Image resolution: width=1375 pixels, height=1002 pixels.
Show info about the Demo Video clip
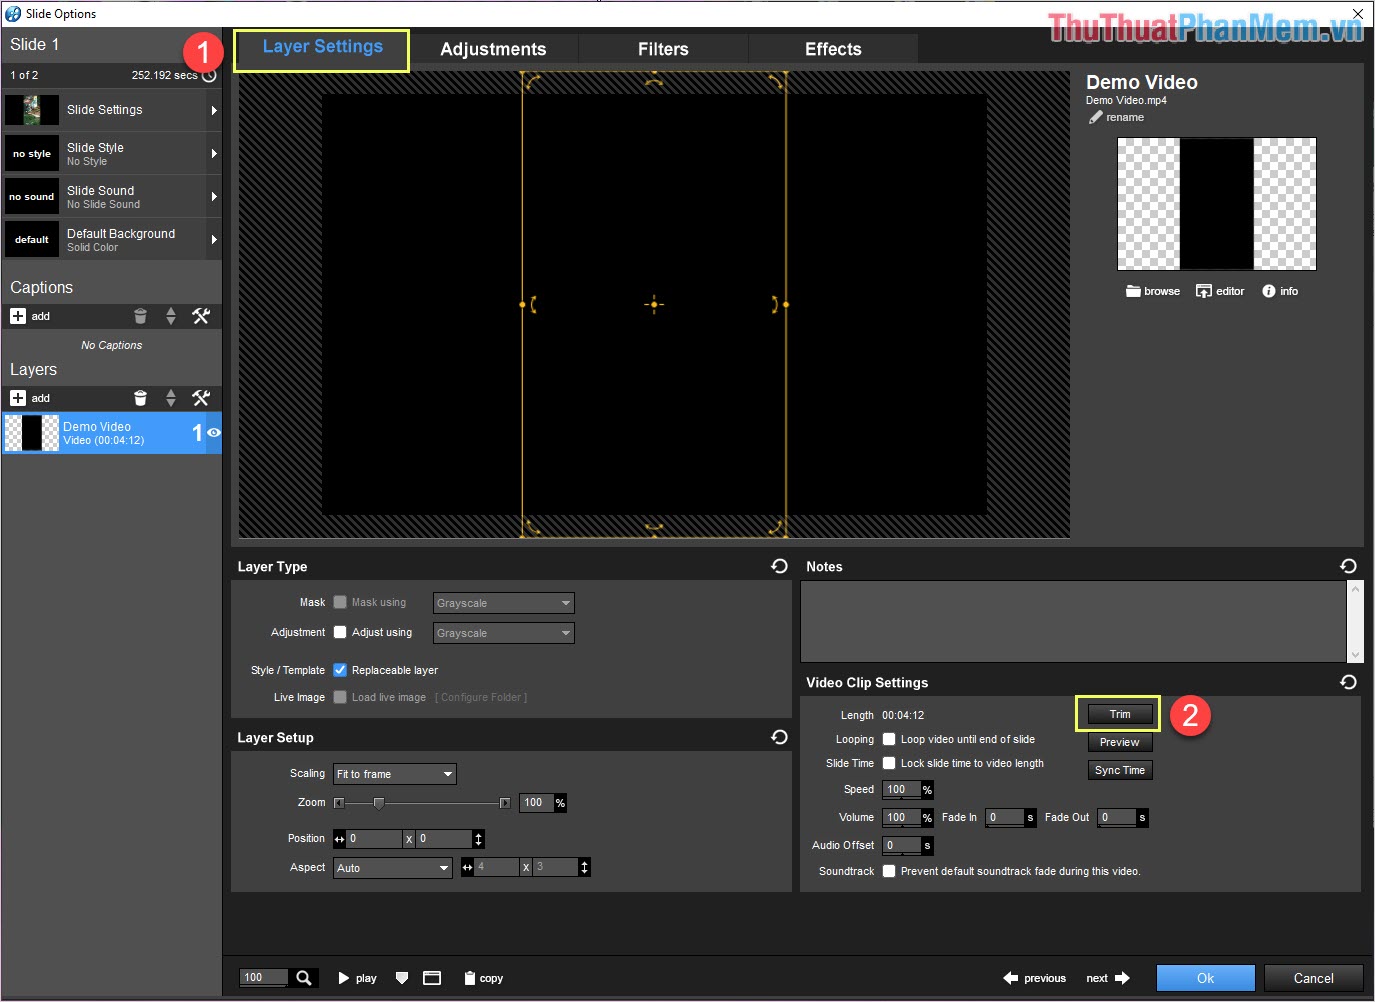[x=1279, y=291]
